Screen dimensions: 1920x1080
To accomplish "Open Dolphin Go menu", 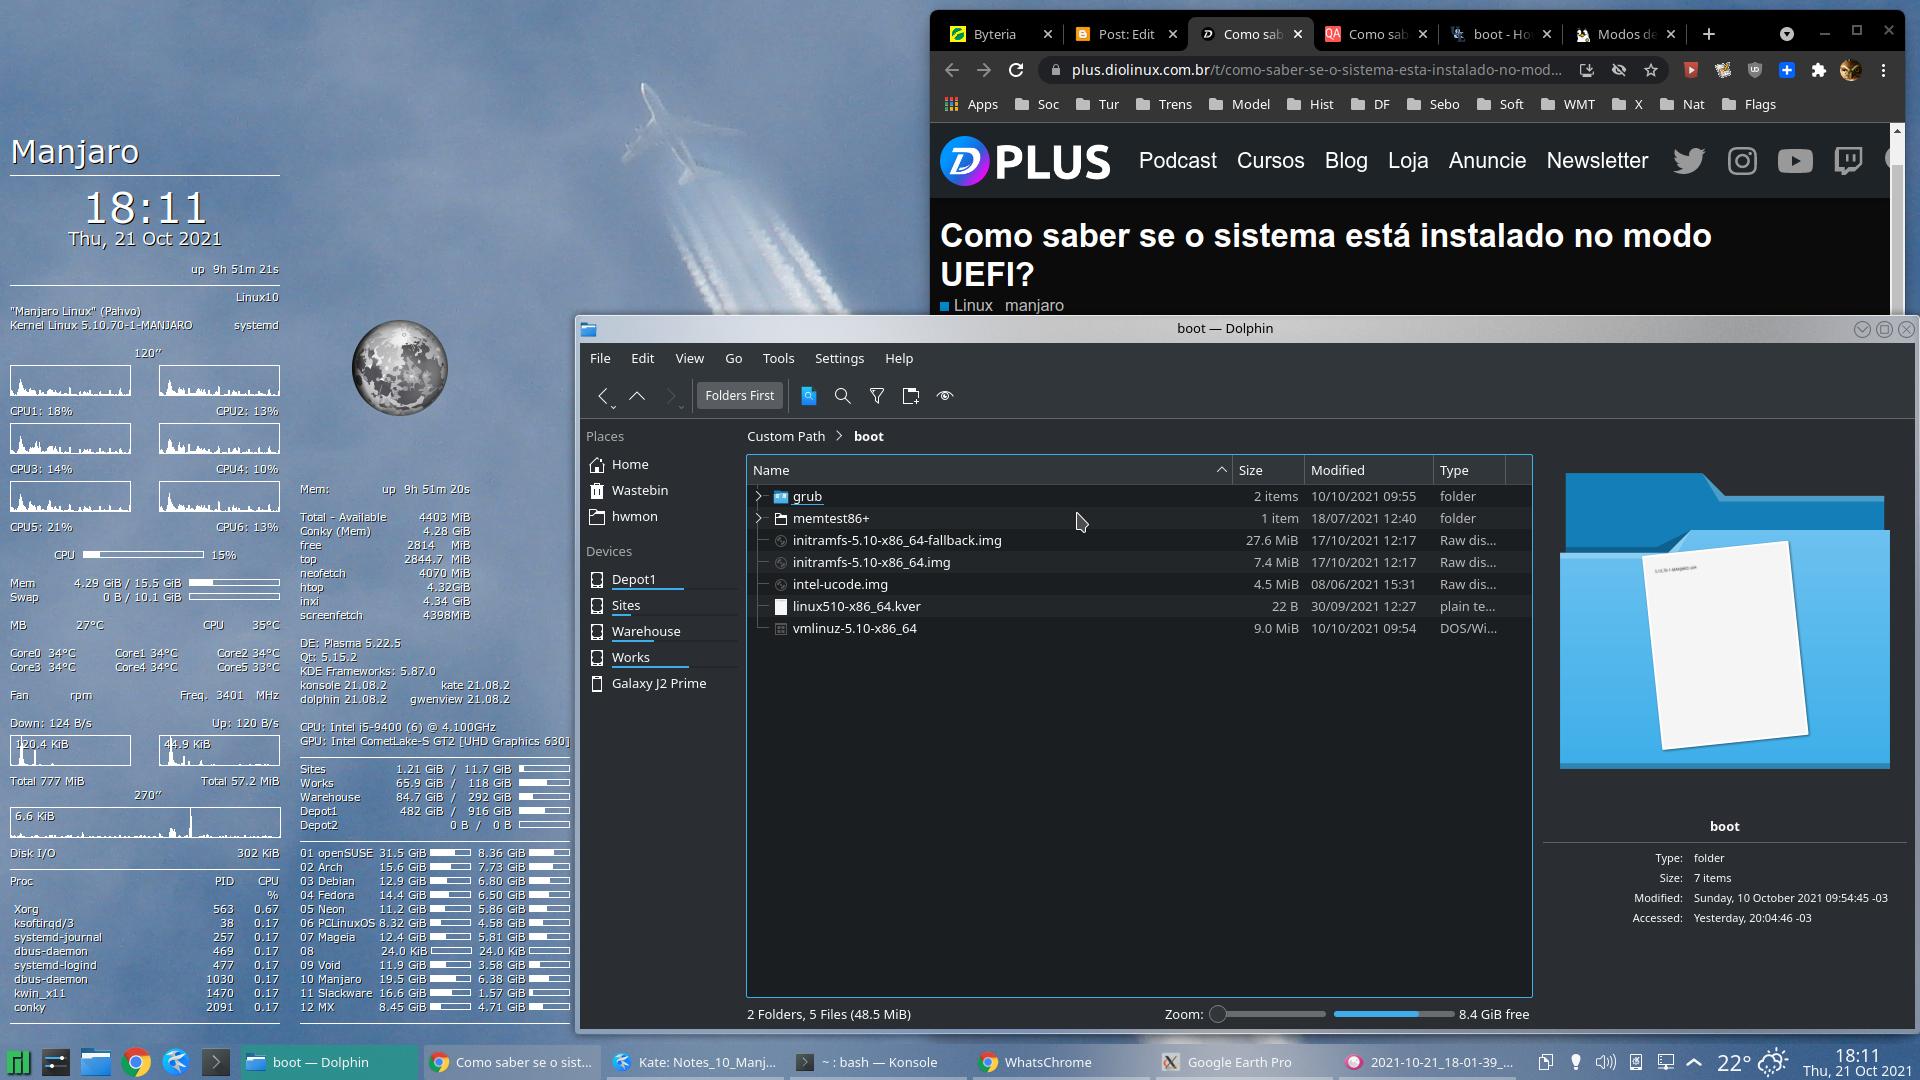I will (x=733, y=358).
